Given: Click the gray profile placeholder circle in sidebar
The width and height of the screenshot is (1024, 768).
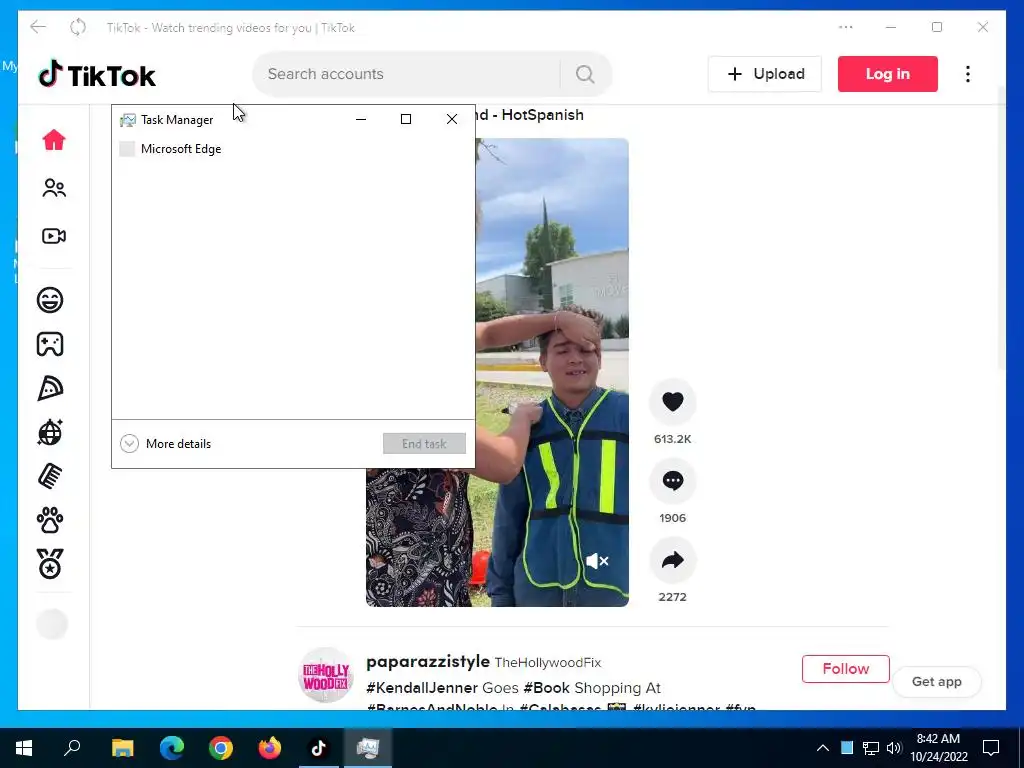Looking at the screenshot, I should point(52,624).
